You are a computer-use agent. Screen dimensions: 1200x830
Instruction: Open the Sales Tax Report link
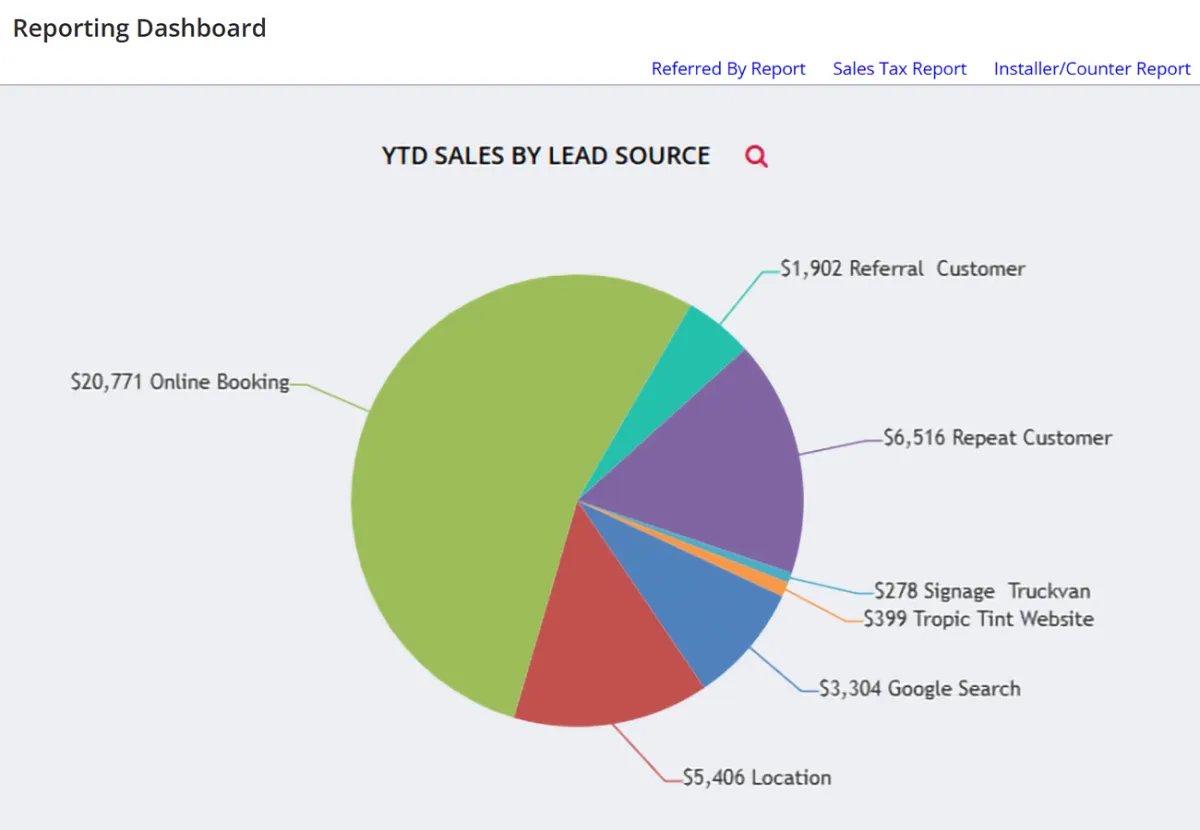point(899,69)
